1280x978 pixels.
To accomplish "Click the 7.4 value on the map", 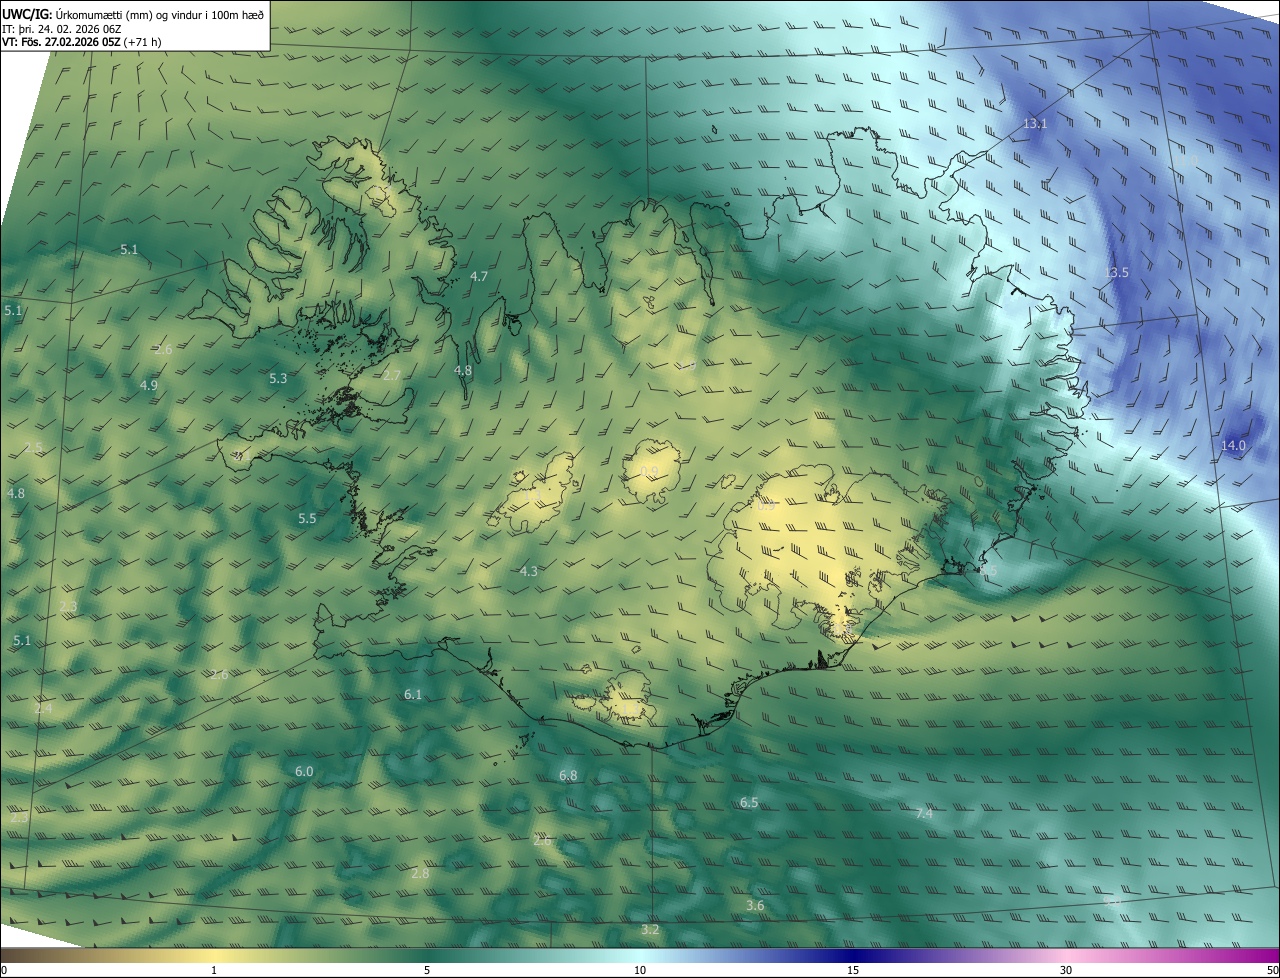I will [x=924, y=813].
